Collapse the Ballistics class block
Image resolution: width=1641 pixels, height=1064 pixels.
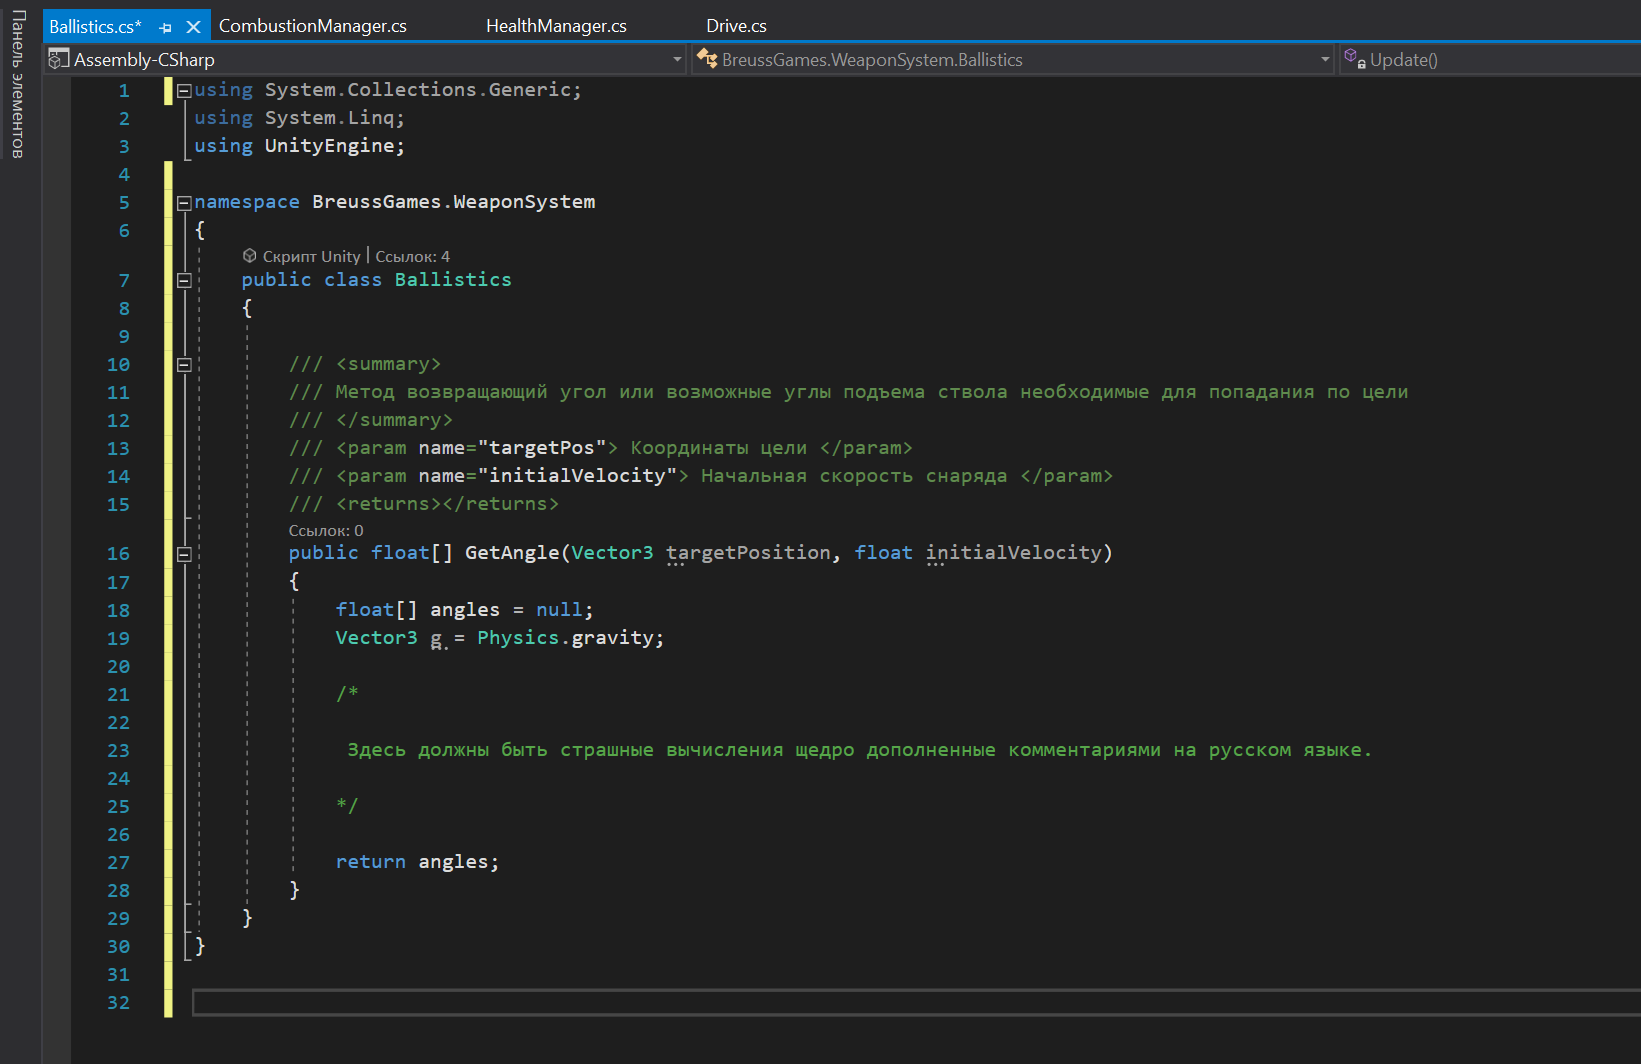coord(184,280)
